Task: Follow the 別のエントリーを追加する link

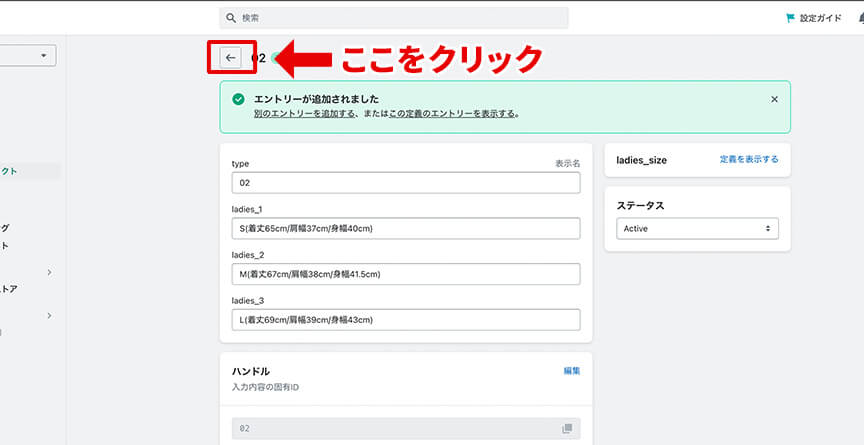Action: click(304, 114)
